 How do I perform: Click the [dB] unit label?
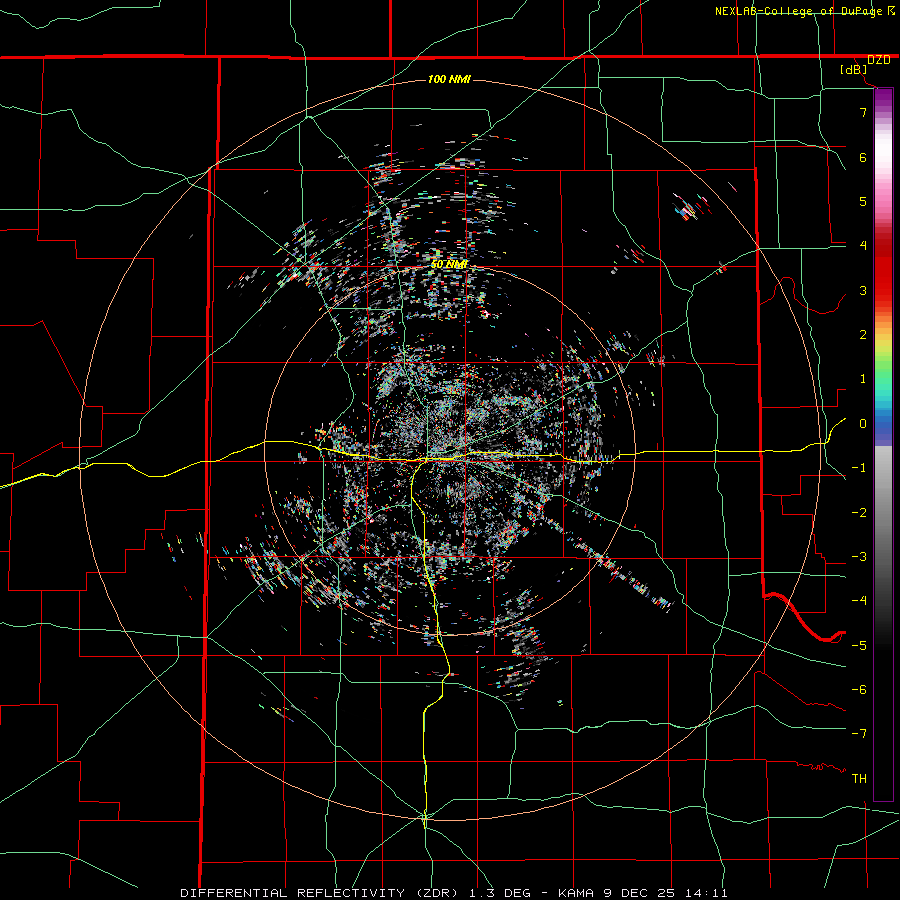(853, 70)
